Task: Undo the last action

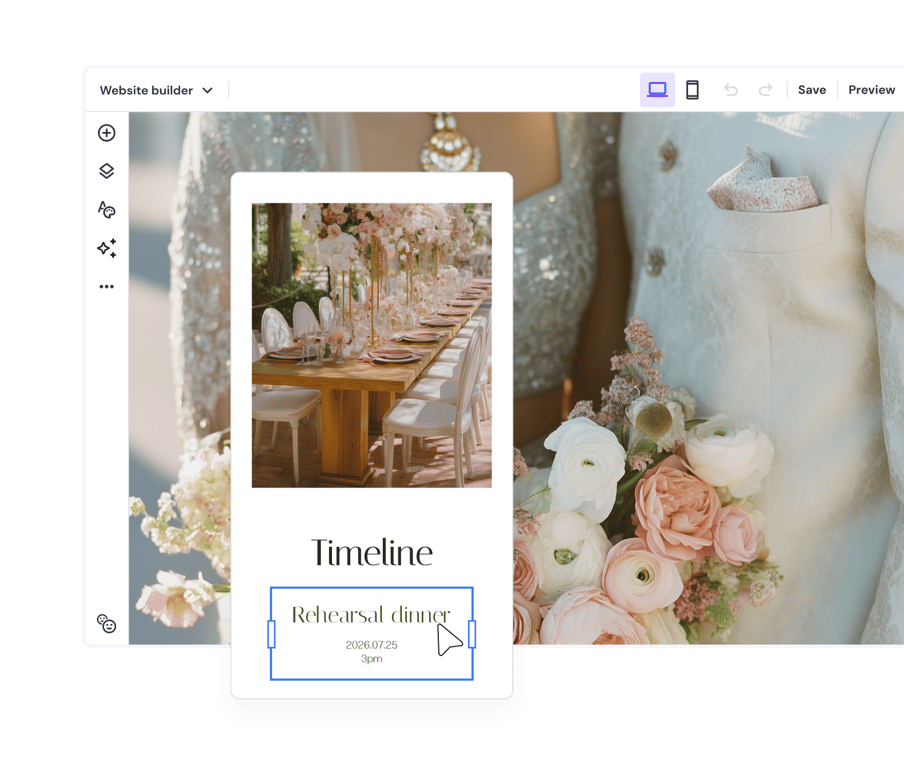Action: point(731,89)
